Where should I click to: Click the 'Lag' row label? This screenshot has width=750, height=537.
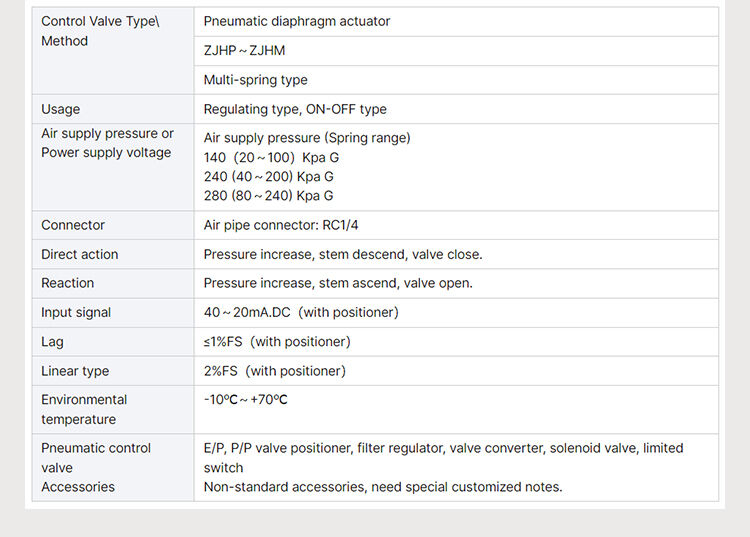[x=52, y=341]
